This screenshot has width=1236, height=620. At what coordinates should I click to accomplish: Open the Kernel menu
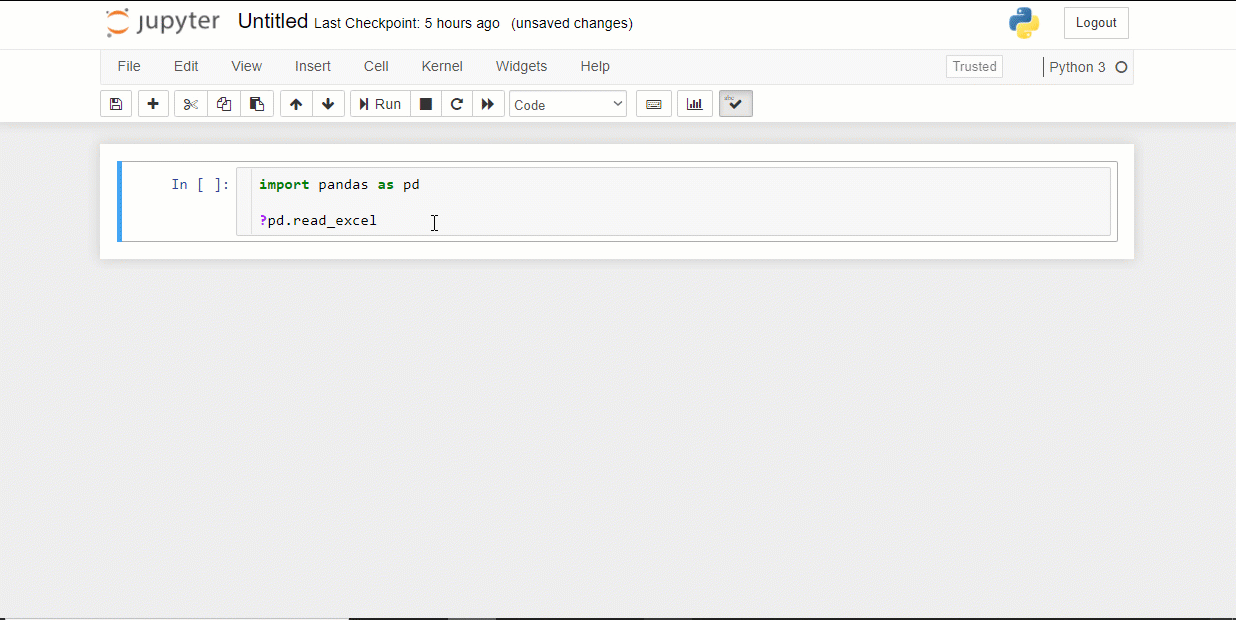click(x=442, y=66)
